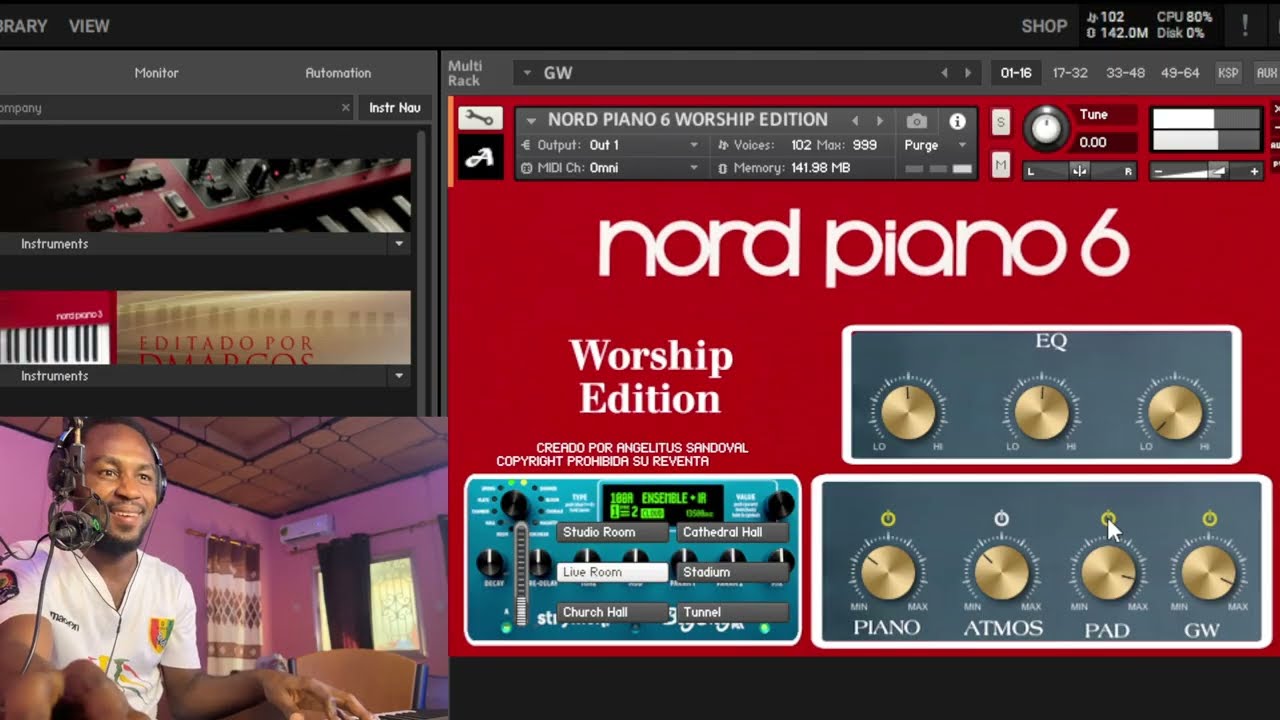Click next multi arrow beside GW
This screenshot has height=720, width=1280.
(x=967, y=73)
